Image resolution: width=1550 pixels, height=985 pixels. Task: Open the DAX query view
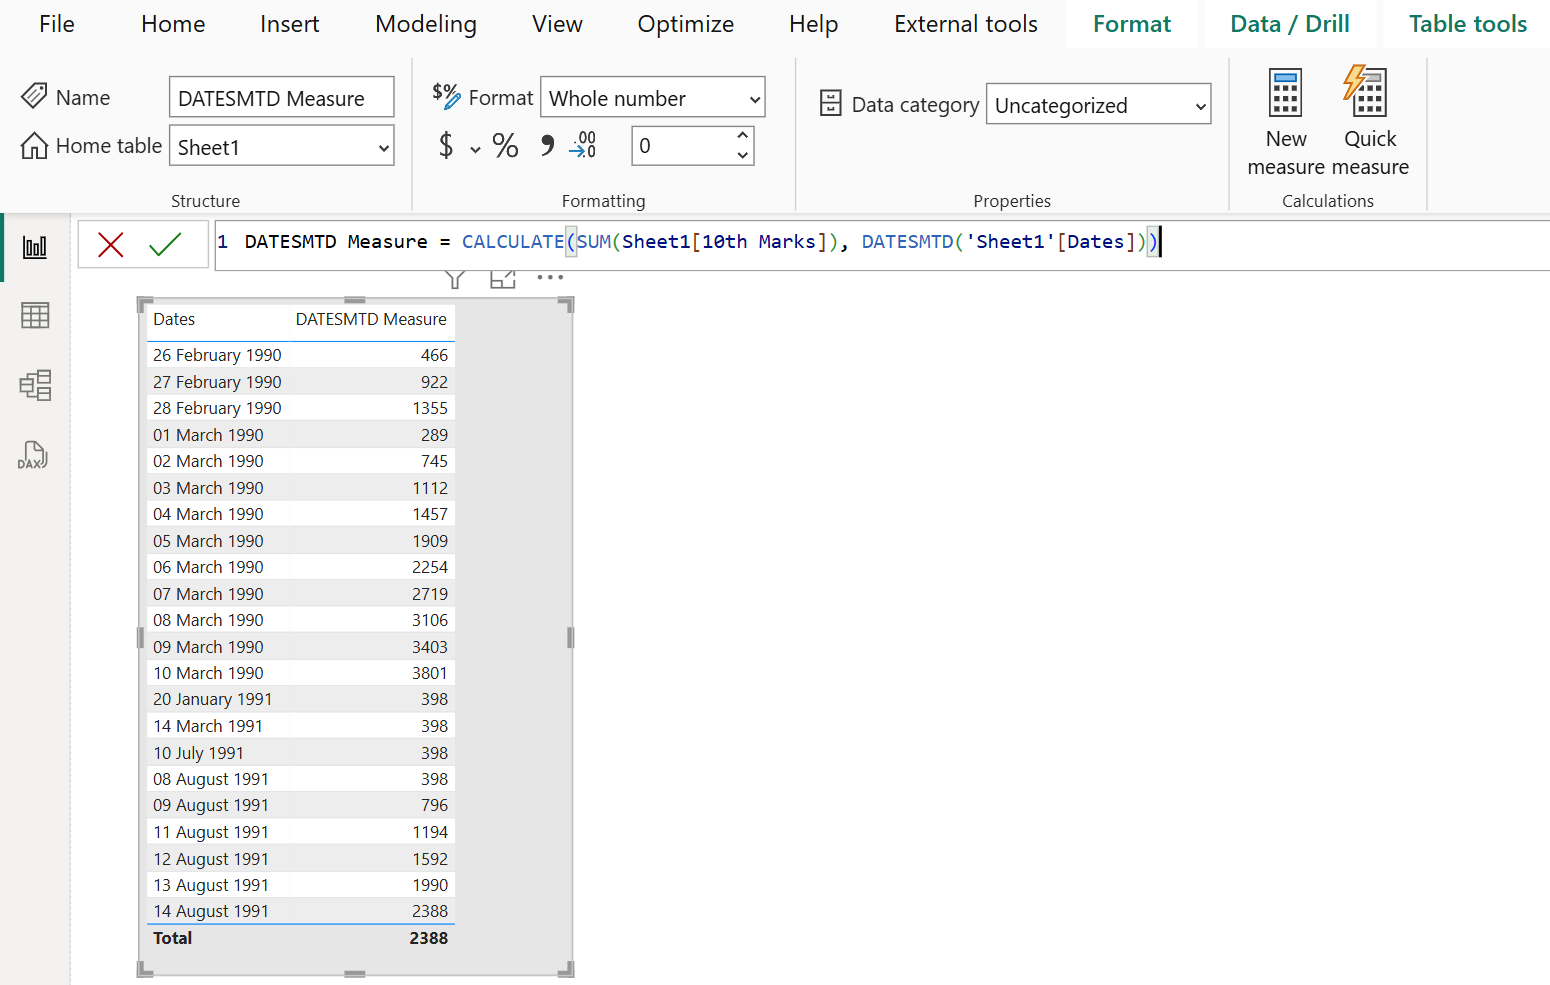tap(35, 455)
